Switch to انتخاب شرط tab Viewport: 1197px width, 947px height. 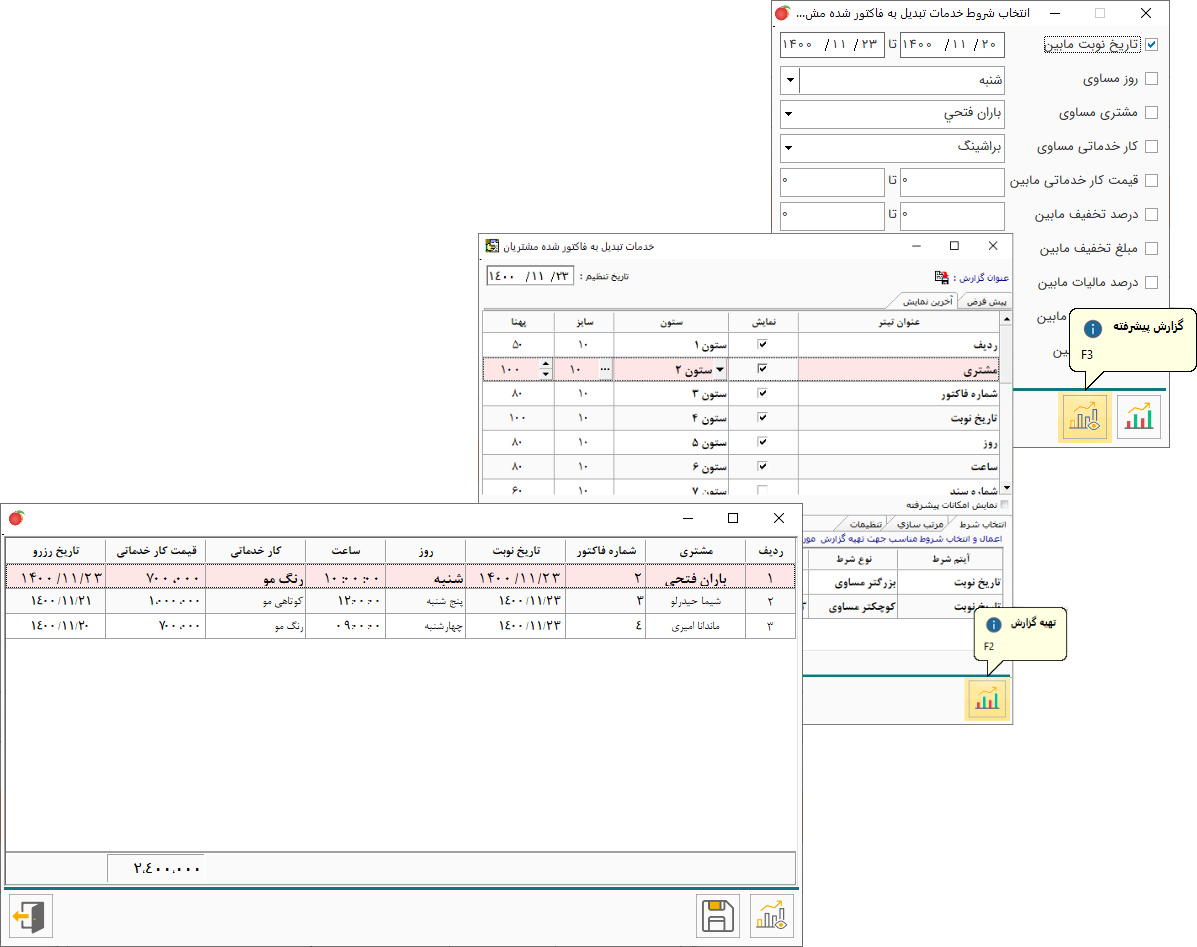pos(982,524)
